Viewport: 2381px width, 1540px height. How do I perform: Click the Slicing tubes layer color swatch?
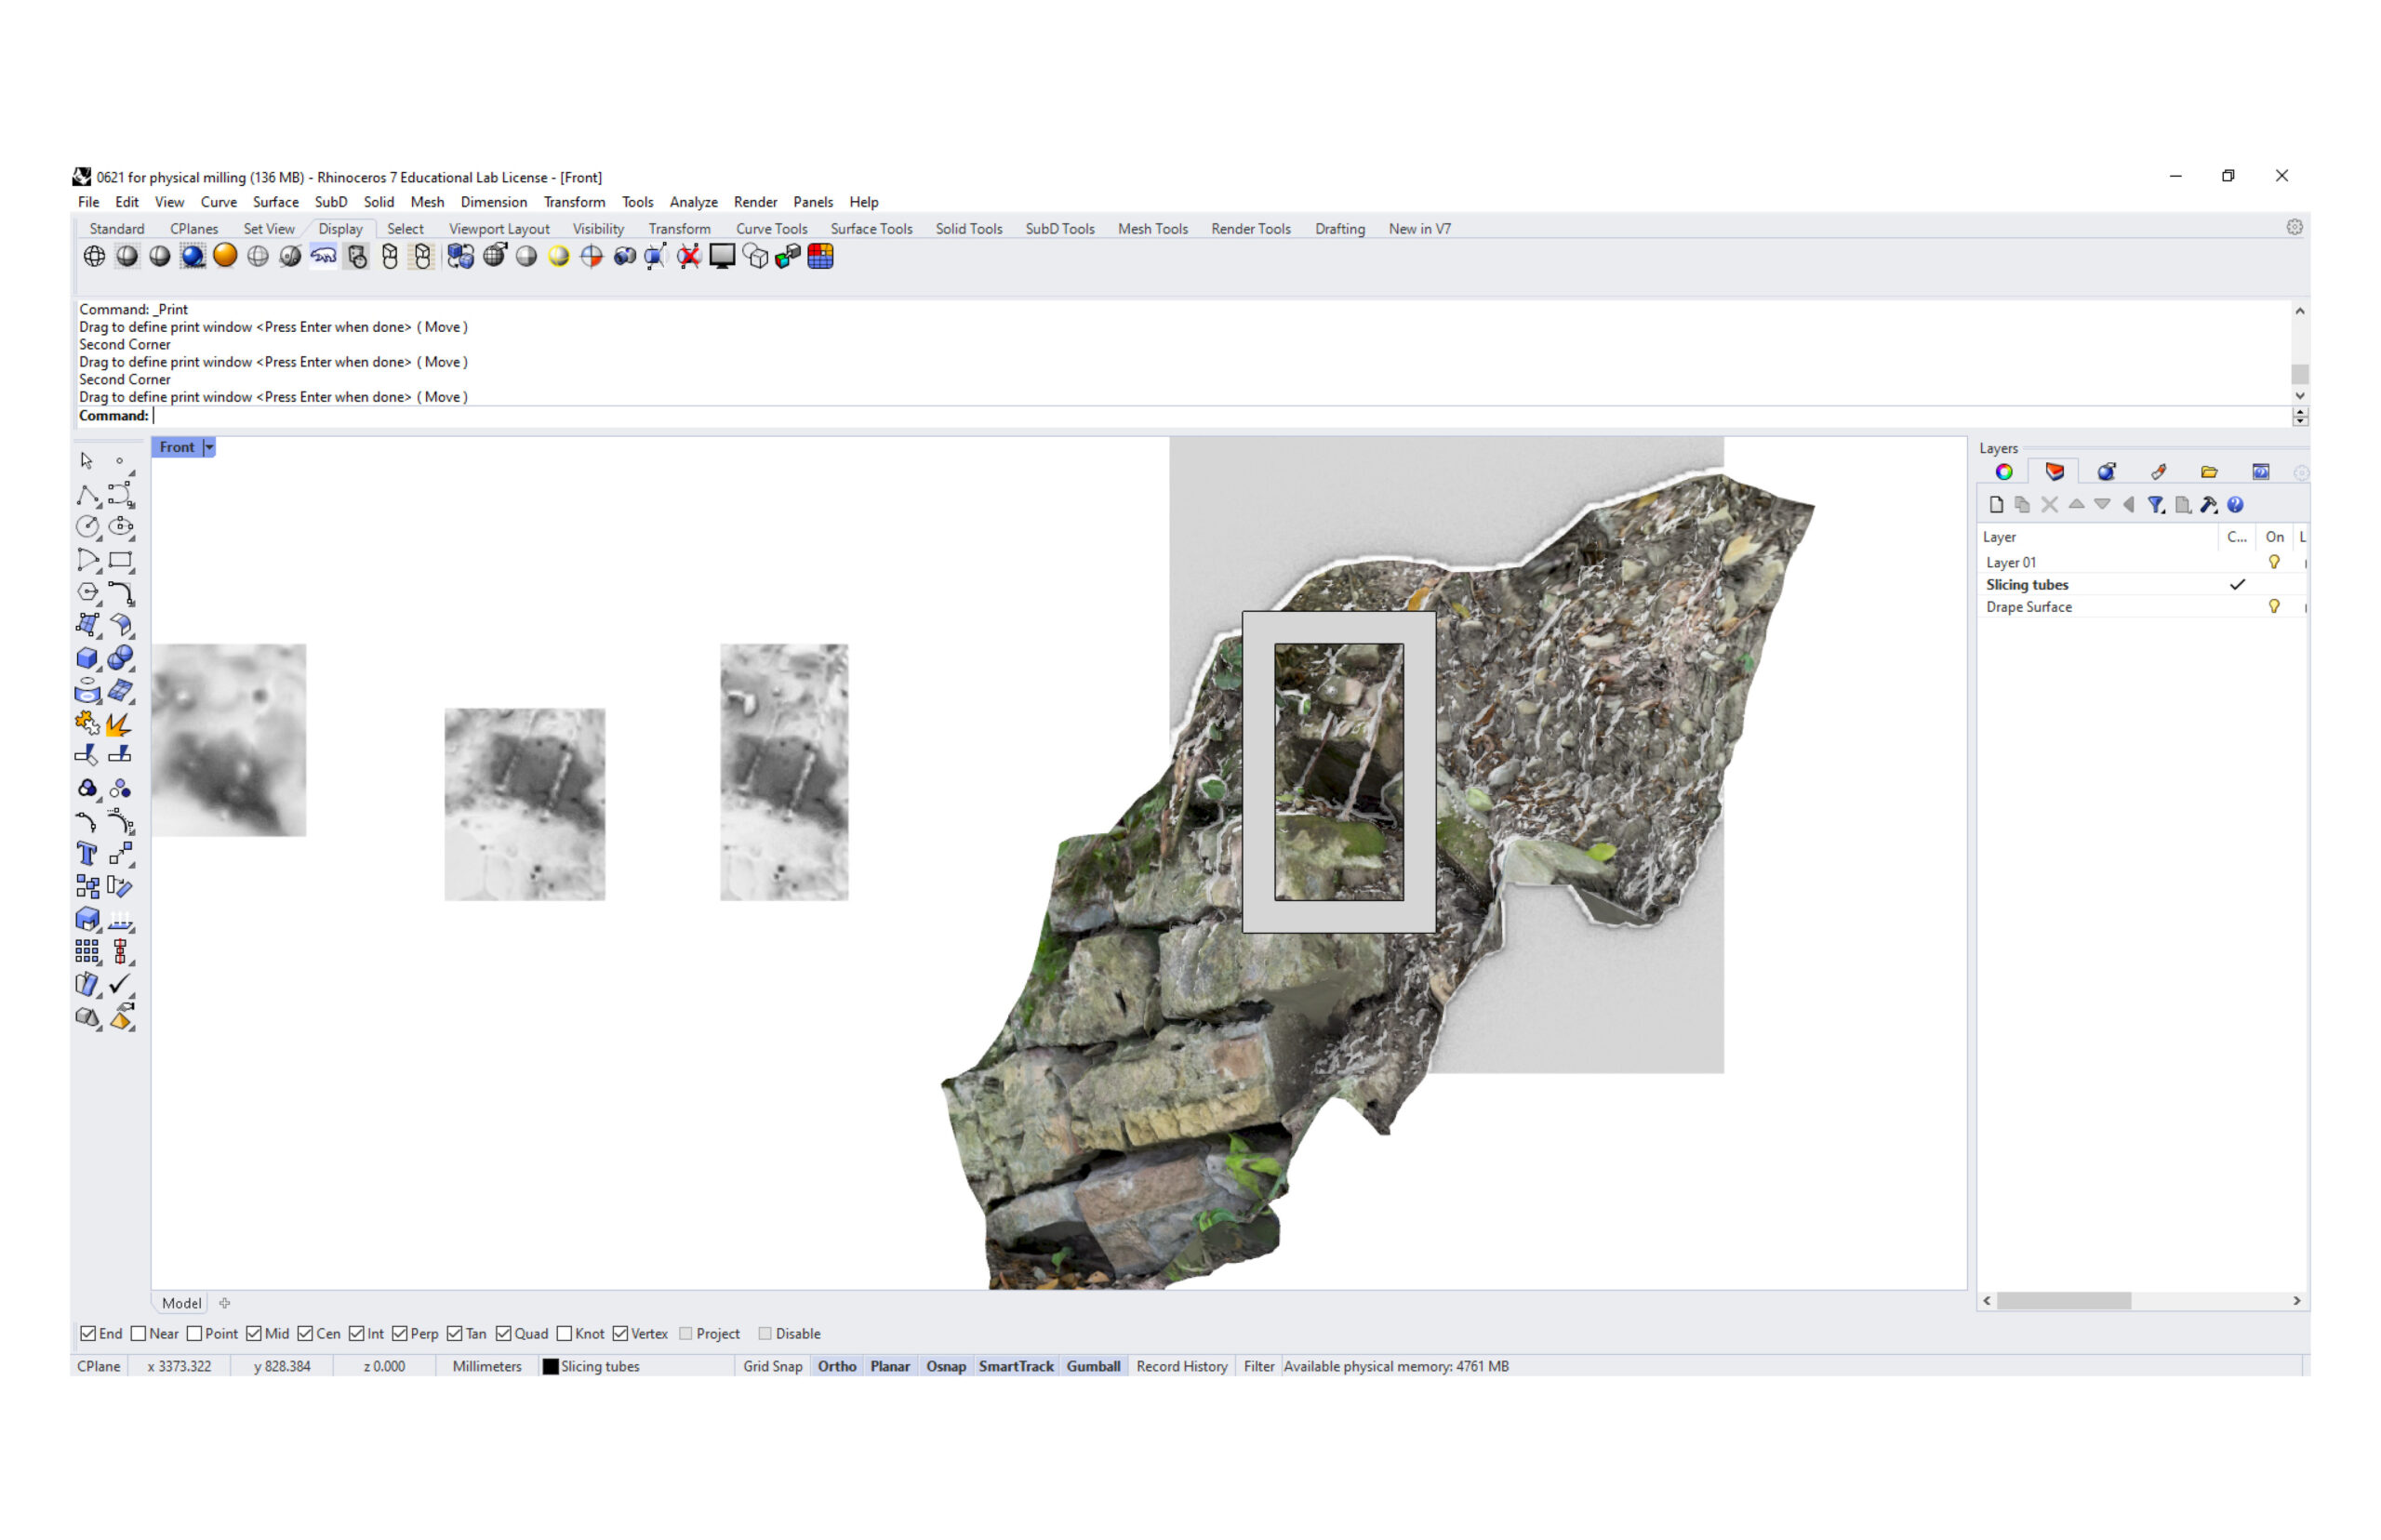tap(550, 1366)
